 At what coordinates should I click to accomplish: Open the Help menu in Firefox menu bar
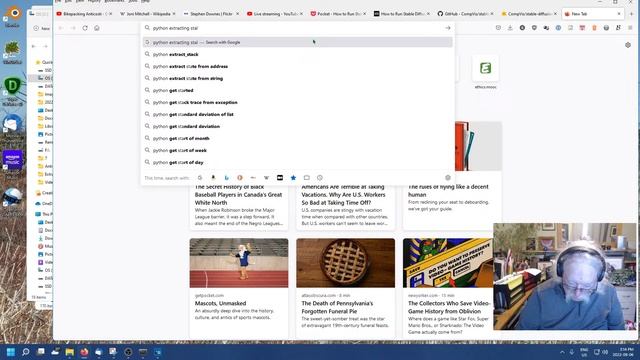(145, 1)
